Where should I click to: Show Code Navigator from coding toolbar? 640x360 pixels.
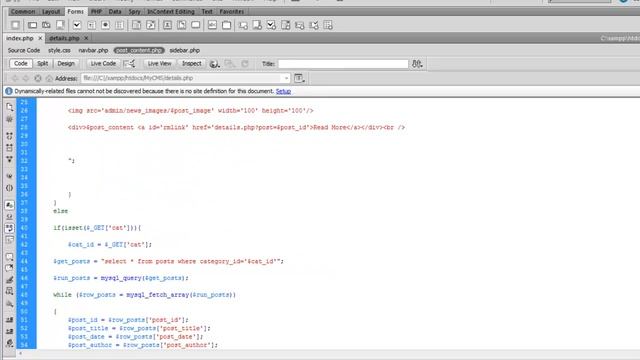pos(9,119)
